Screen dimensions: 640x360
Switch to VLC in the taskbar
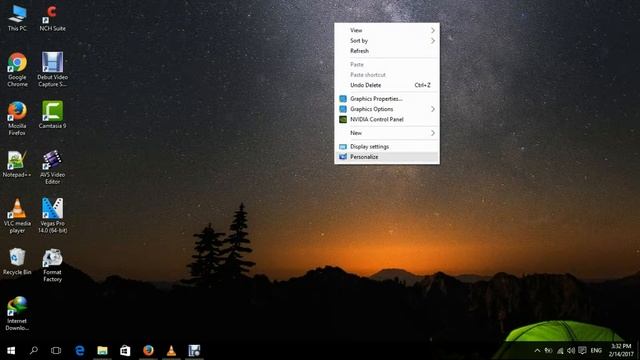(171, 350)
